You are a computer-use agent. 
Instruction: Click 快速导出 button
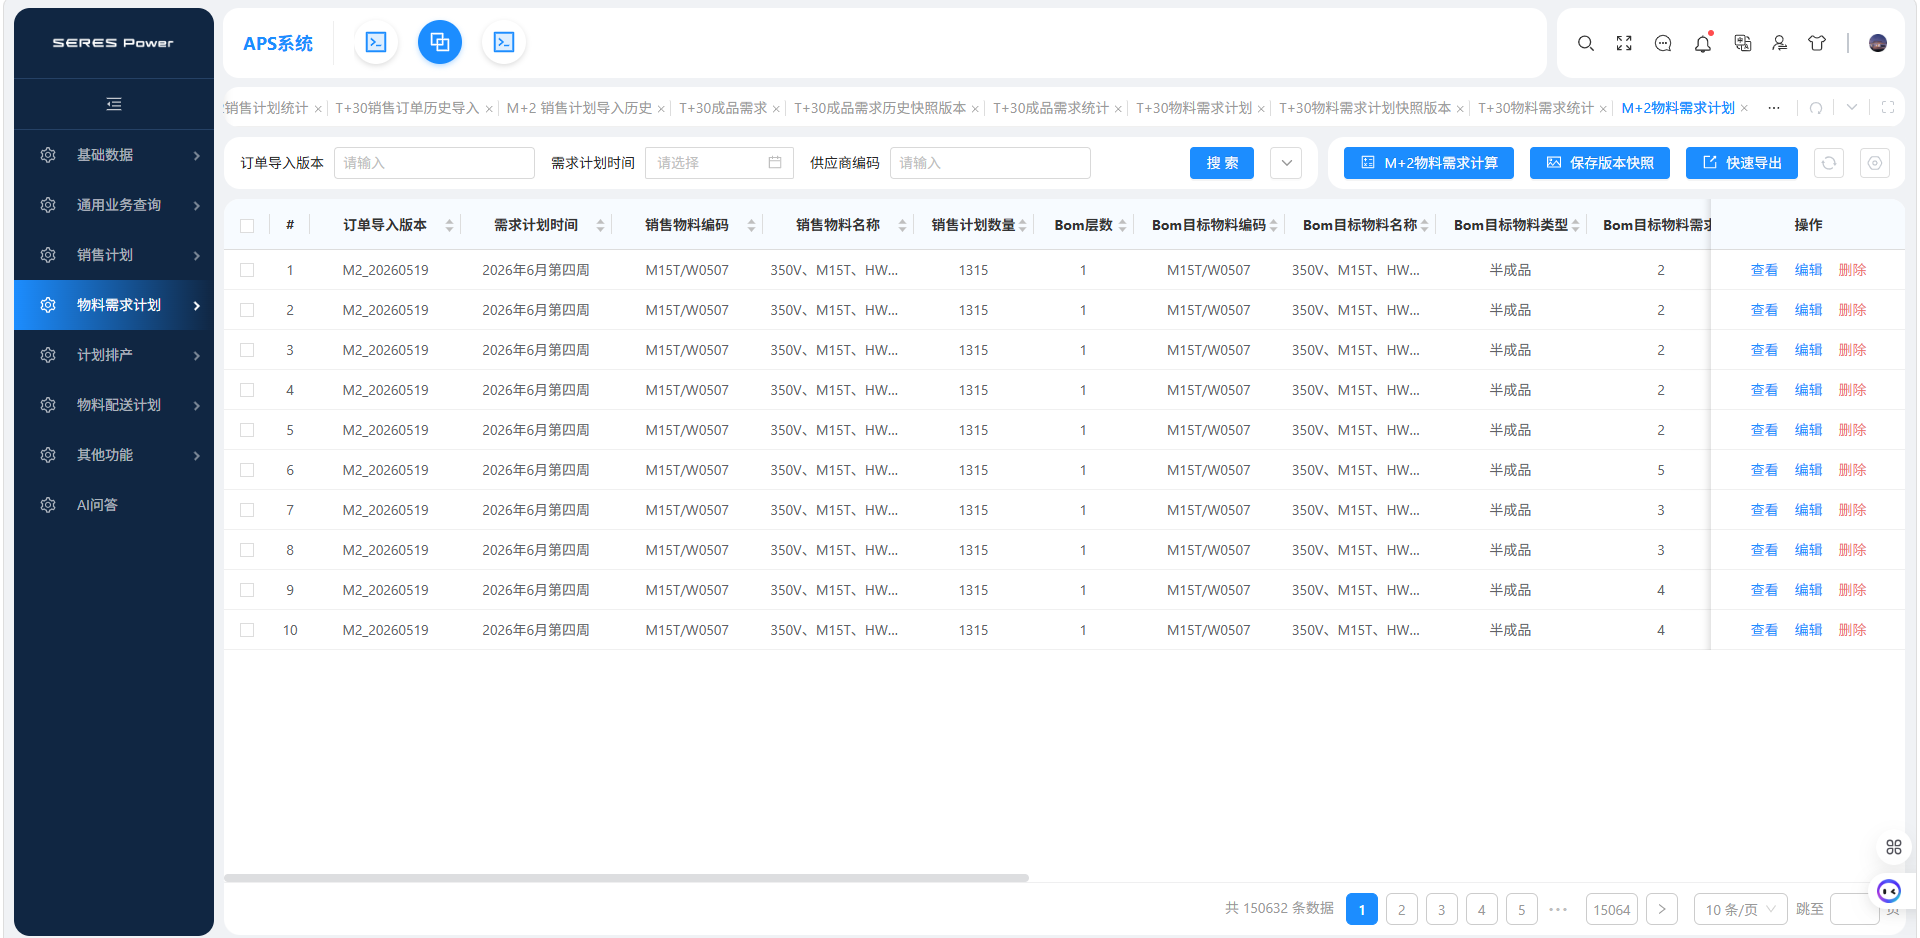(1741, 163)
